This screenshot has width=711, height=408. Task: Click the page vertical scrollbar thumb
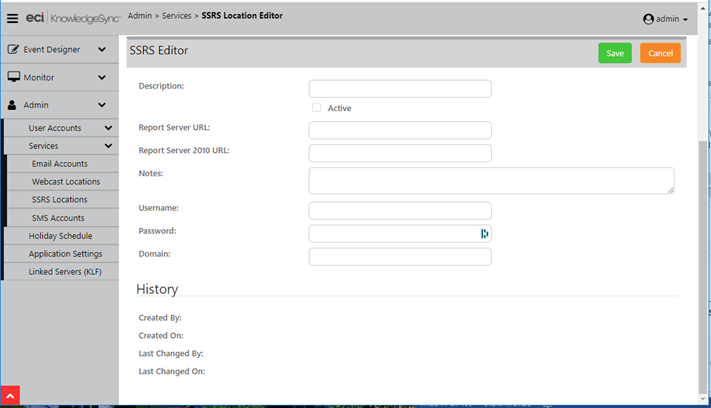(x=703, y=267)
